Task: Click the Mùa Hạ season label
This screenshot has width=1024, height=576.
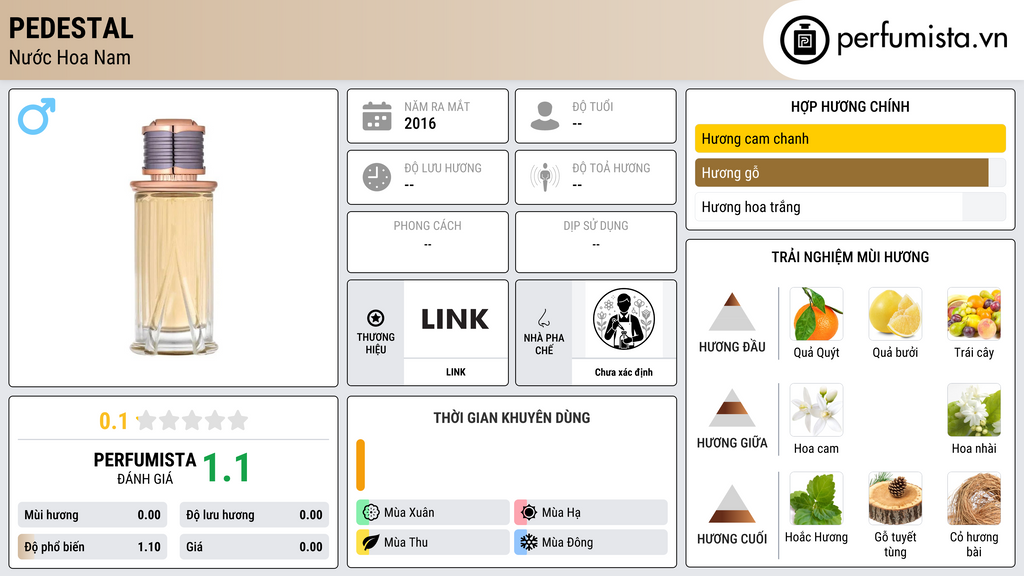Action: point(561,513)
